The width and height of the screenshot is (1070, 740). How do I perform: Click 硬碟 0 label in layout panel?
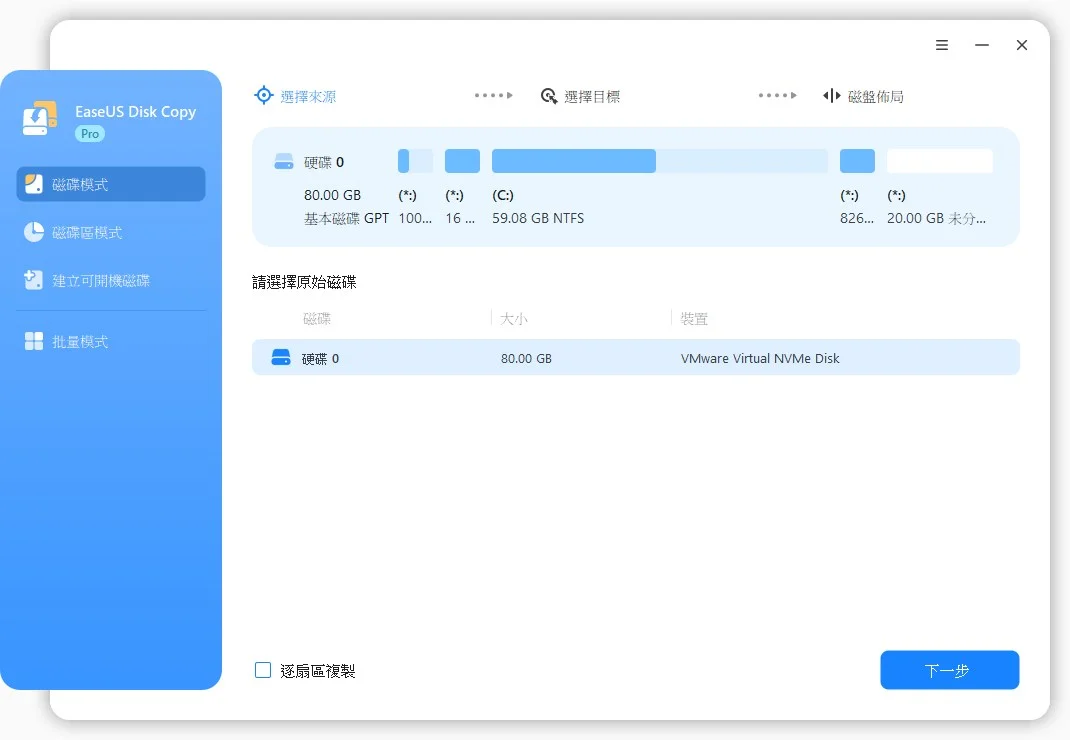(x=323, y=162)
